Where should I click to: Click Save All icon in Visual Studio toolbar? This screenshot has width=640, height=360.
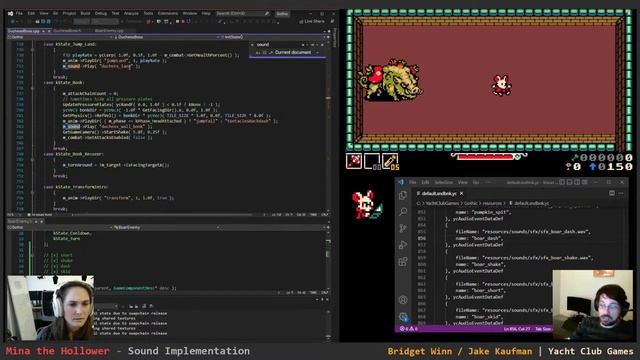pyautogui.click(x=48, y=21)
